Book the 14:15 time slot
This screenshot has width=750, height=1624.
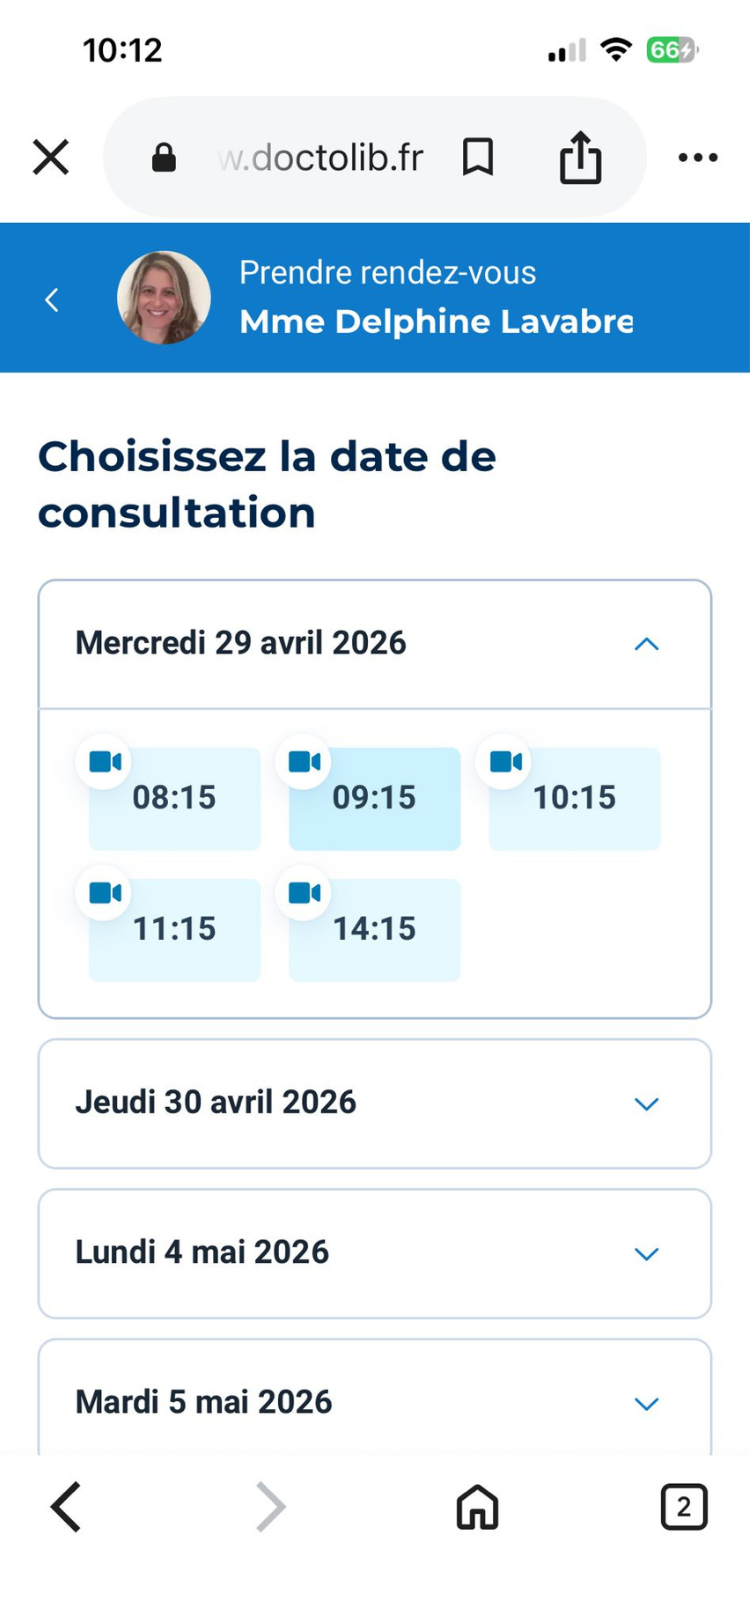(x=375, y=930)
